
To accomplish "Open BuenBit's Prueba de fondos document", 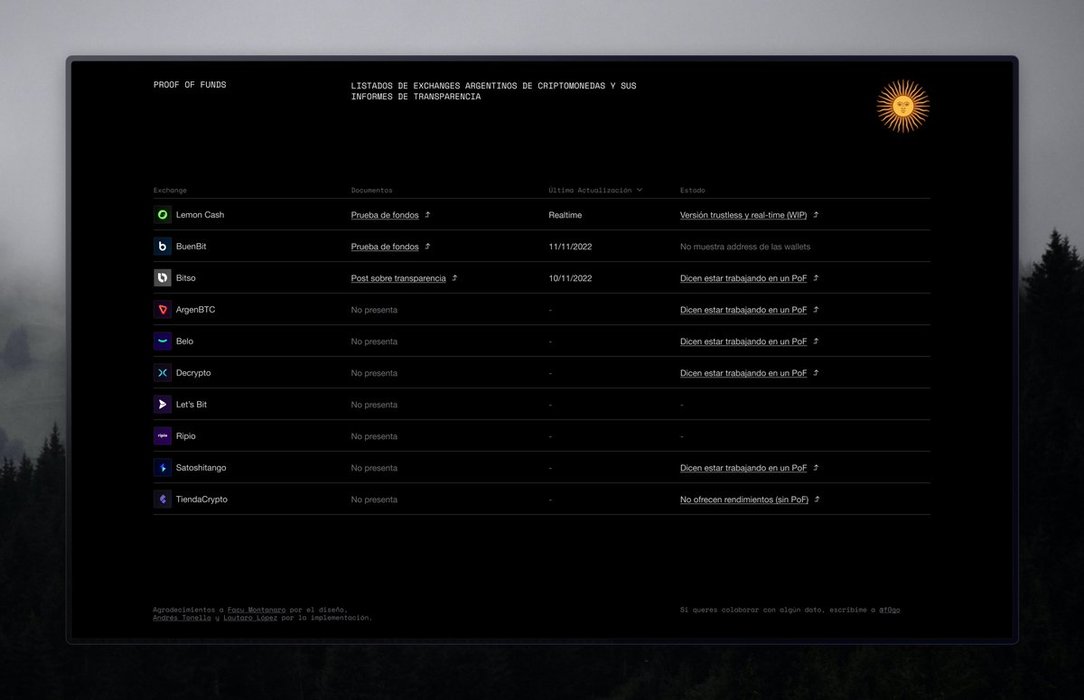I will [385, 246].
